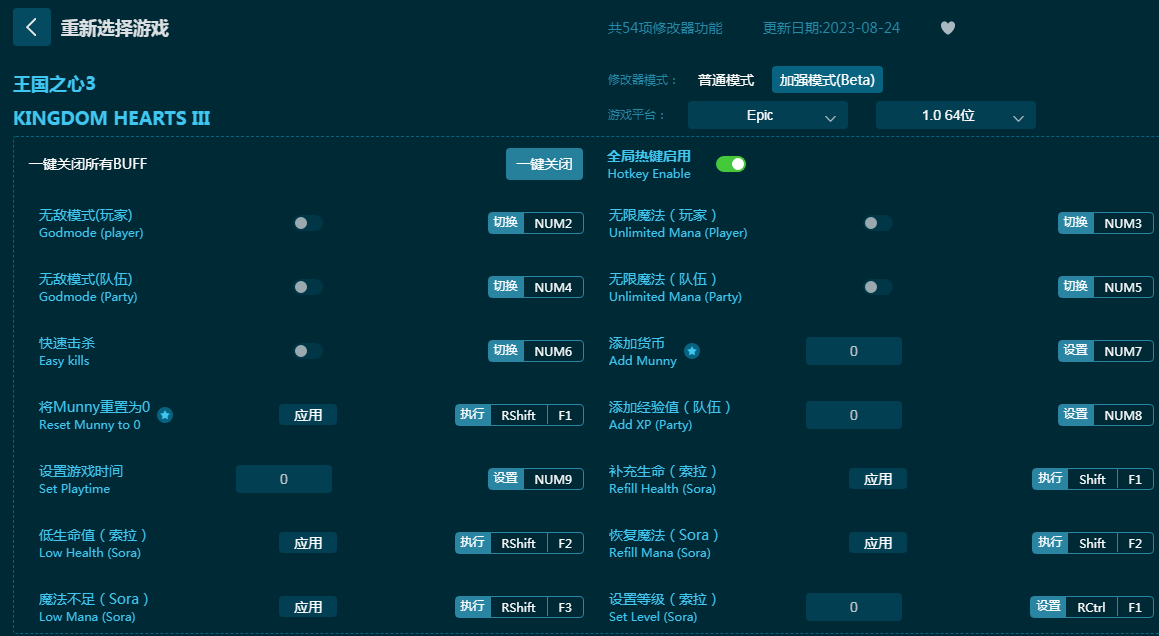Click the Set Level (Sora) value field
The width and height of the screenshot is (1159, 636).
[x=854, y=607]
